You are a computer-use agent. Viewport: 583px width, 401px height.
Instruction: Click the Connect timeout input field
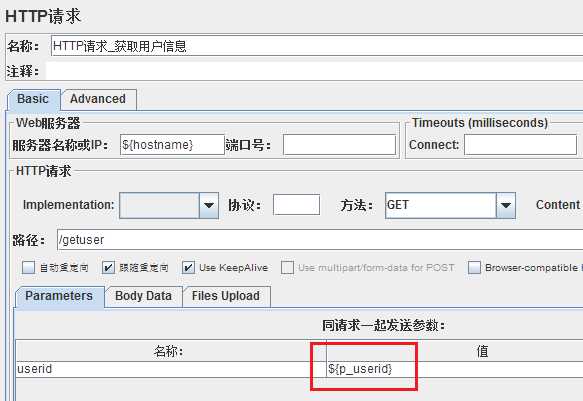521,145
